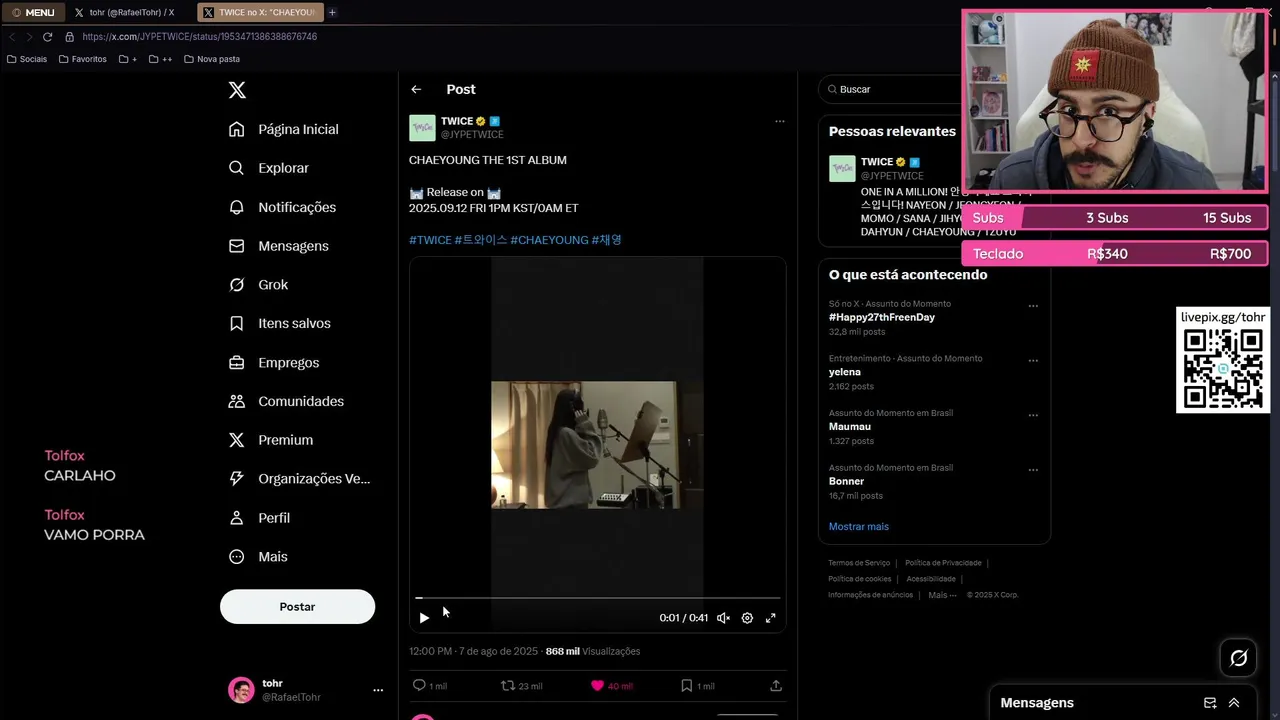Image resolution: width=1280 pixels, height=720 pixels.
Task: Compose new message in Mensagens drawer
Action: pos(1210,703)
